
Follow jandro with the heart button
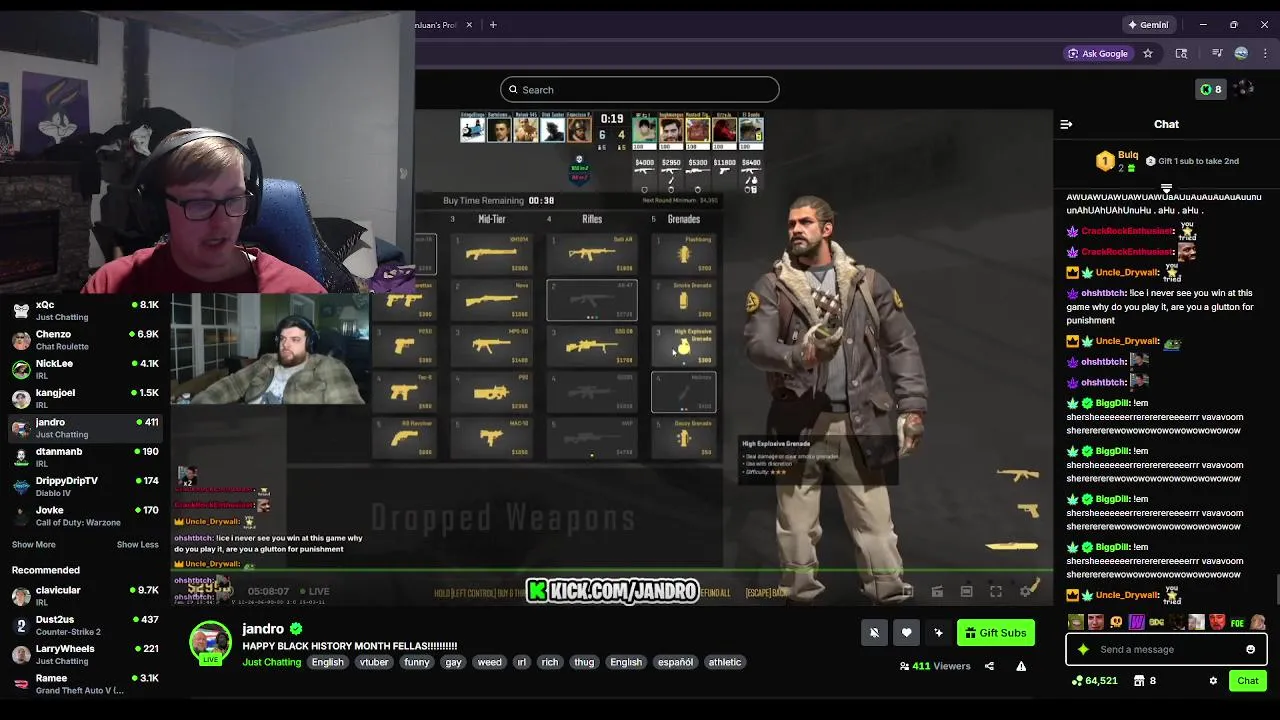906,632
